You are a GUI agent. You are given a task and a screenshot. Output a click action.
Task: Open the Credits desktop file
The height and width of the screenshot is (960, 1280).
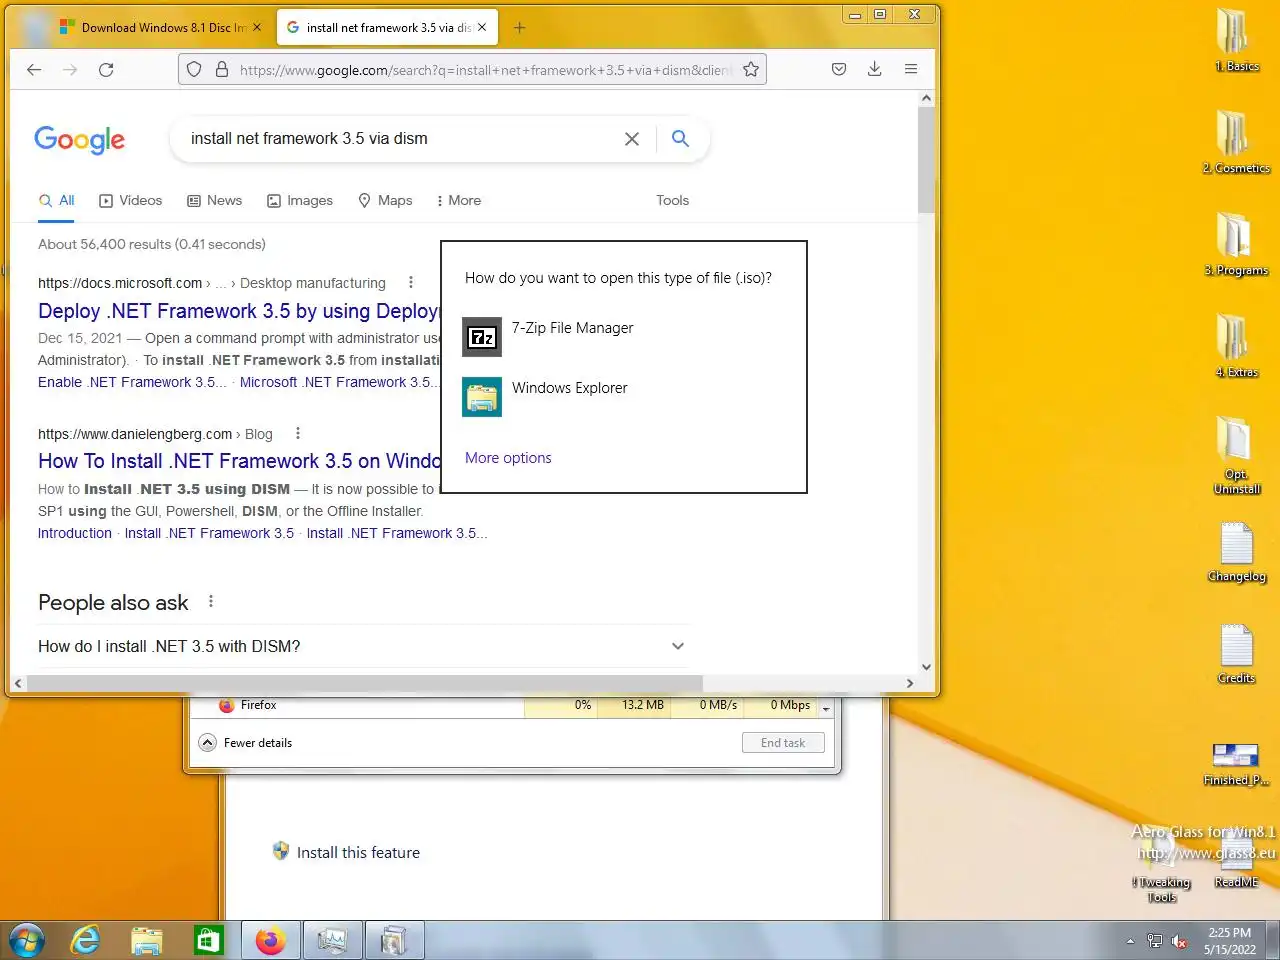coord(1236,652)
